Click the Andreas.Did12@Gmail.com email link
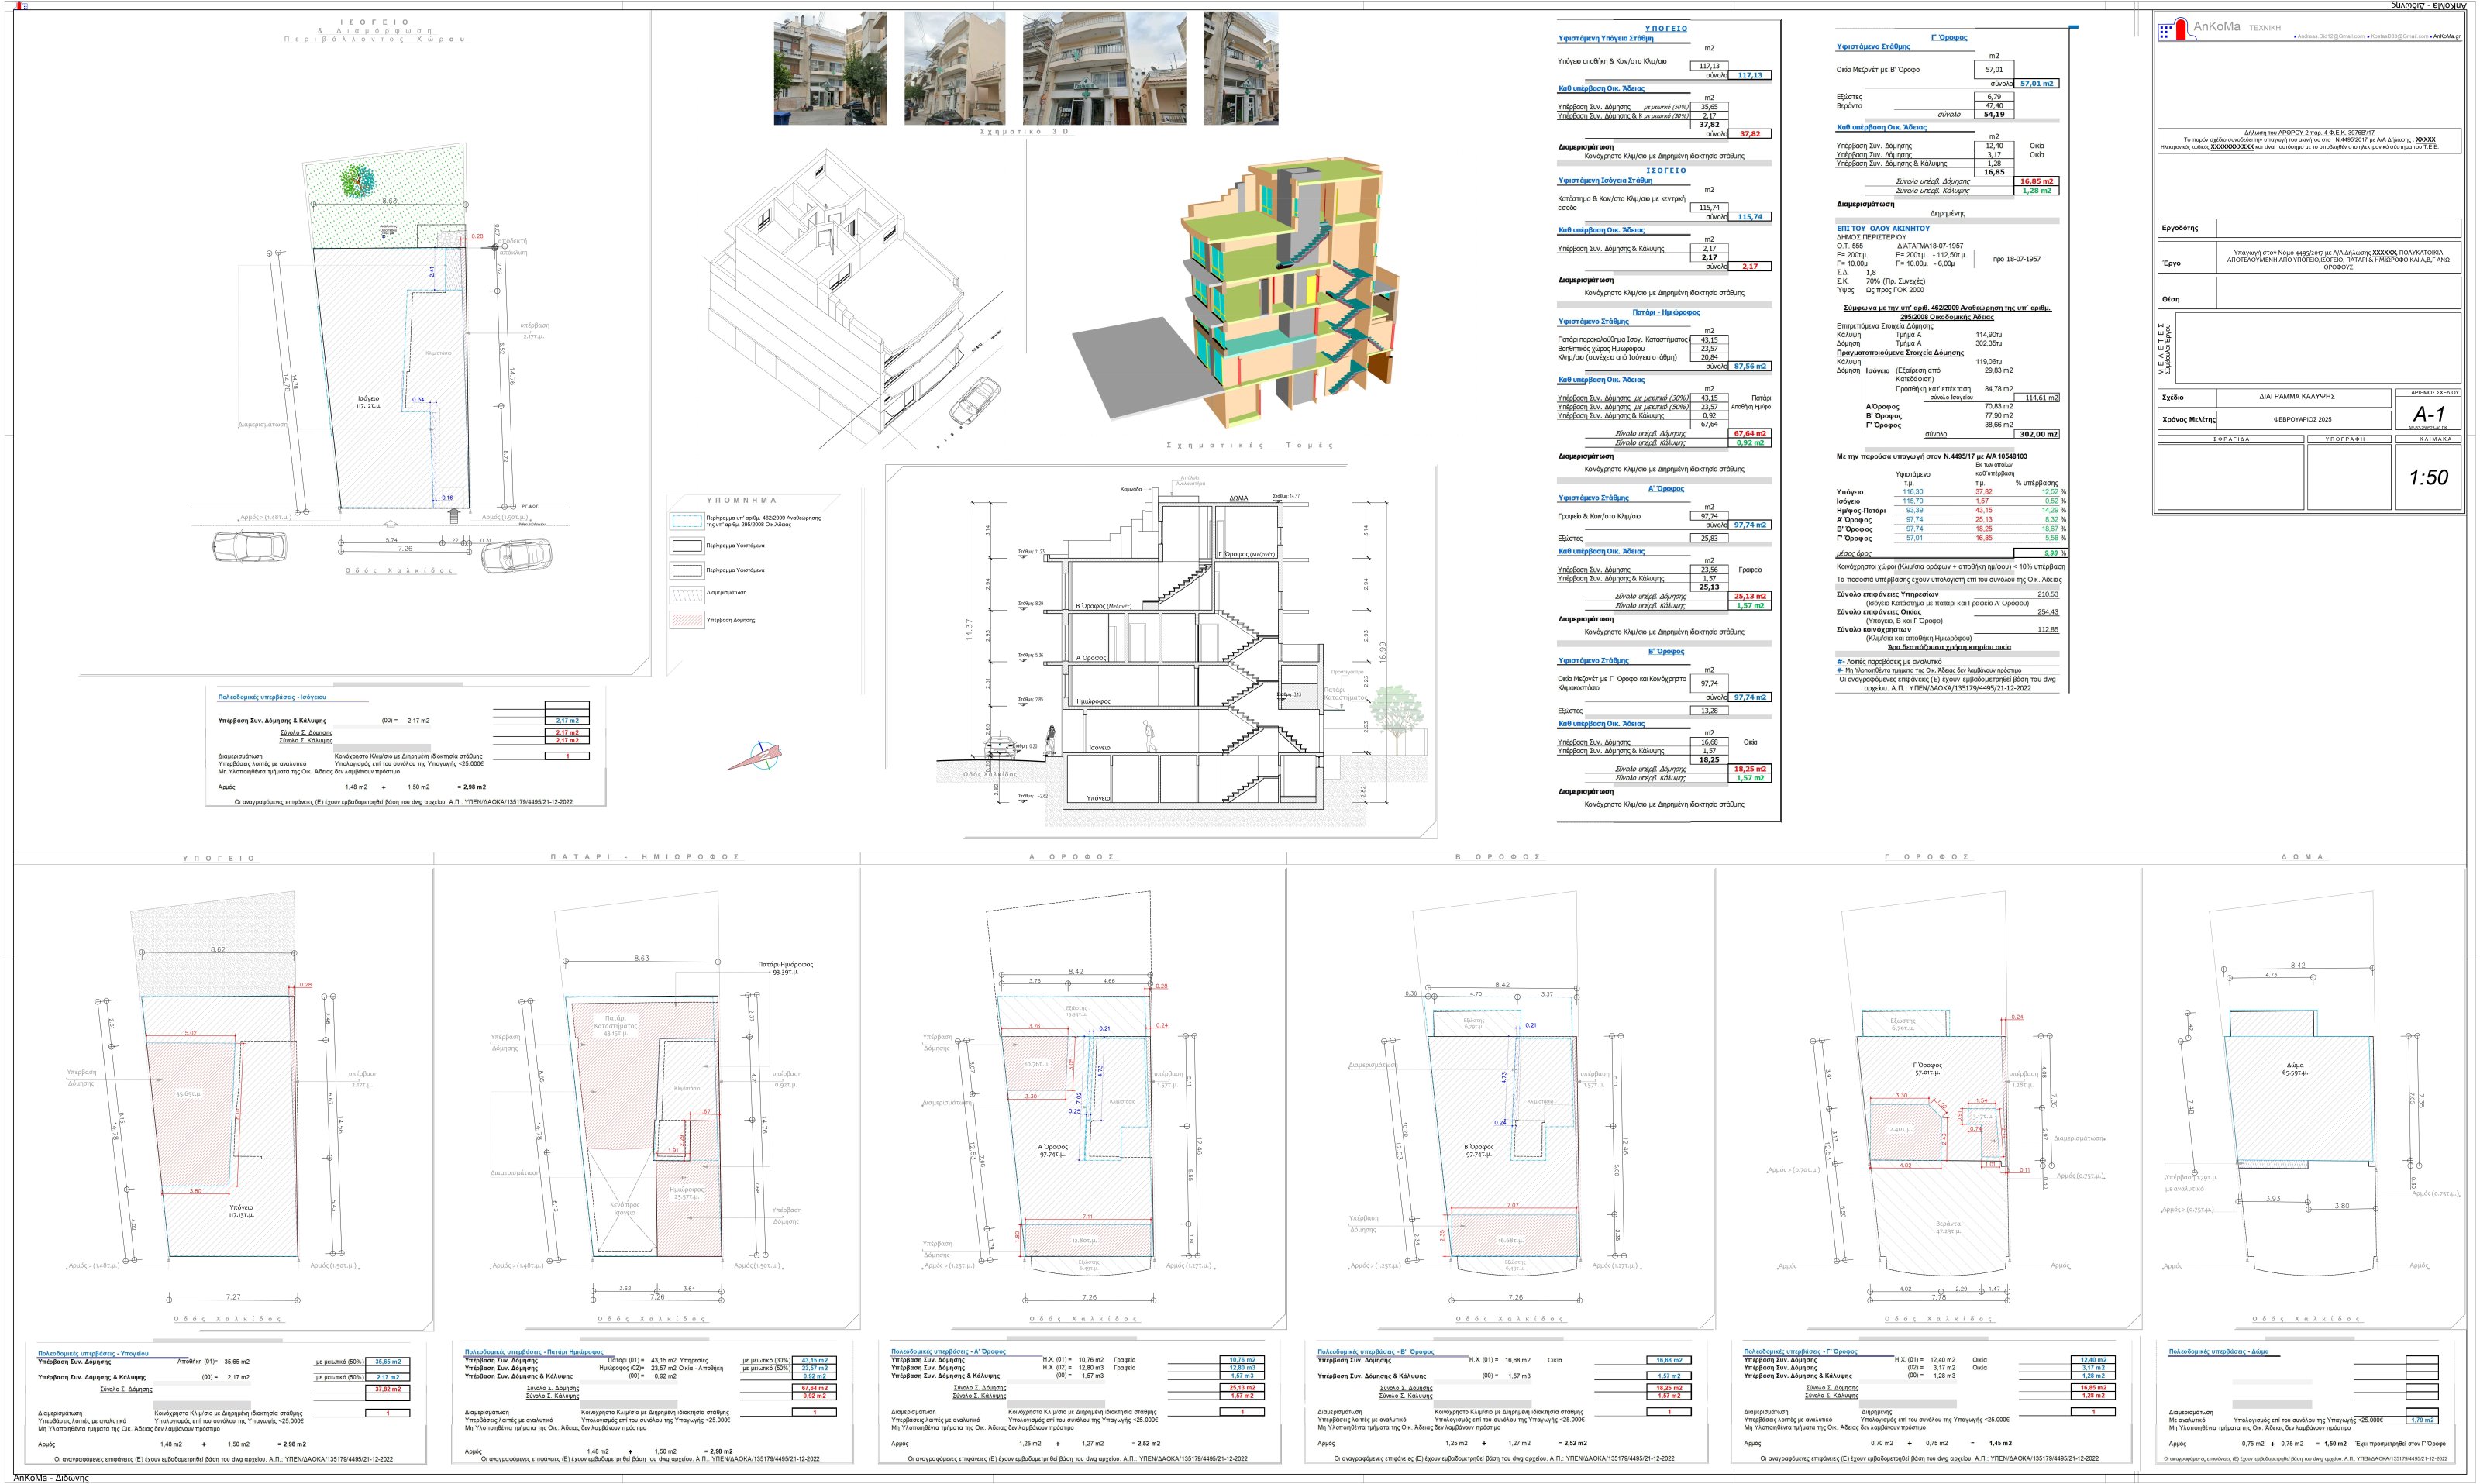2480x1484 pixels. pos(2330,36)
